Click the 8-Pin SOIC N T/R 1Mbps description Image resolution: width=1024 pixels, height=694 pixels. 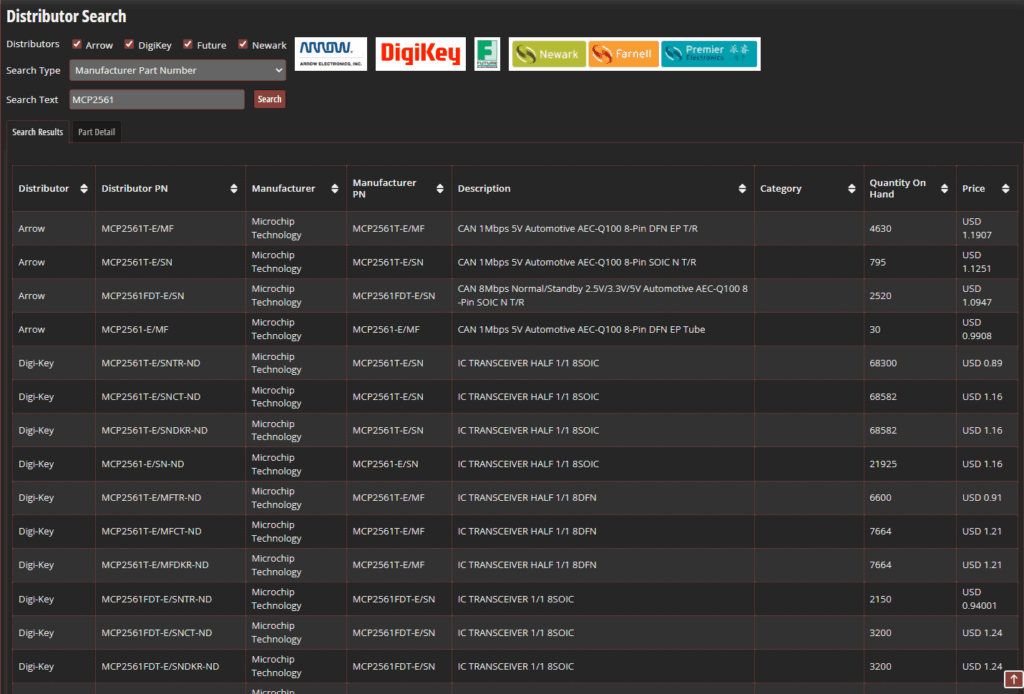[577, 262]
